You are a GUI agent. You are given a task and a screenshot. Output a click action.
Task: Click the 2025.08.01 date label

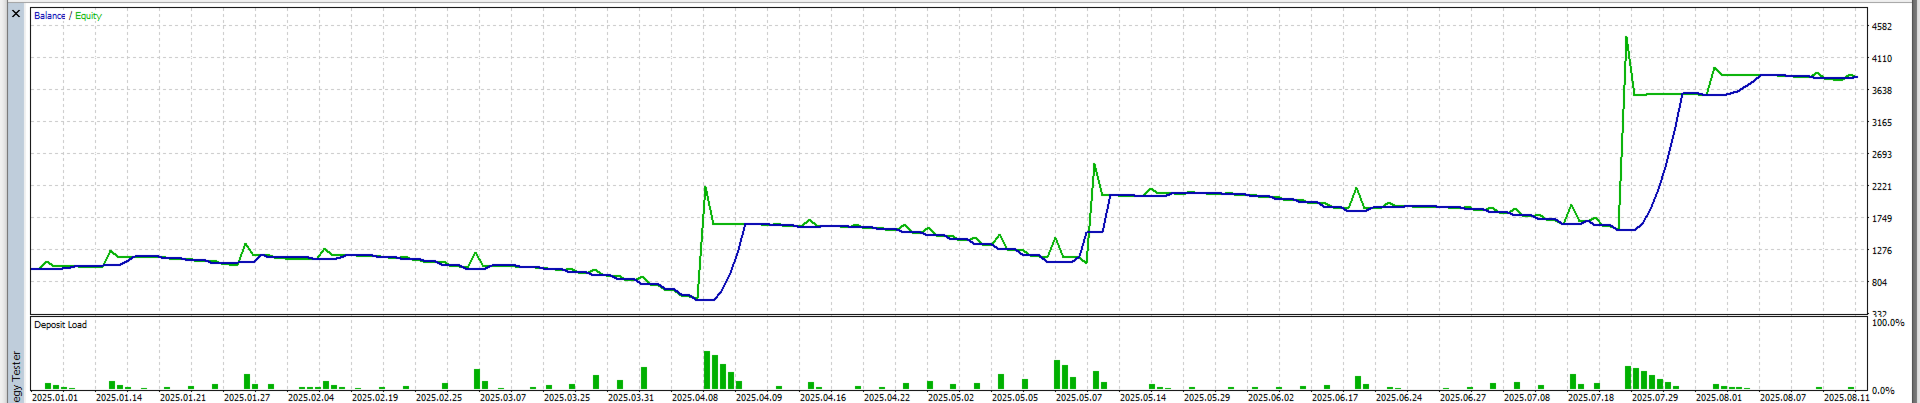click(x=1719, y=398)
